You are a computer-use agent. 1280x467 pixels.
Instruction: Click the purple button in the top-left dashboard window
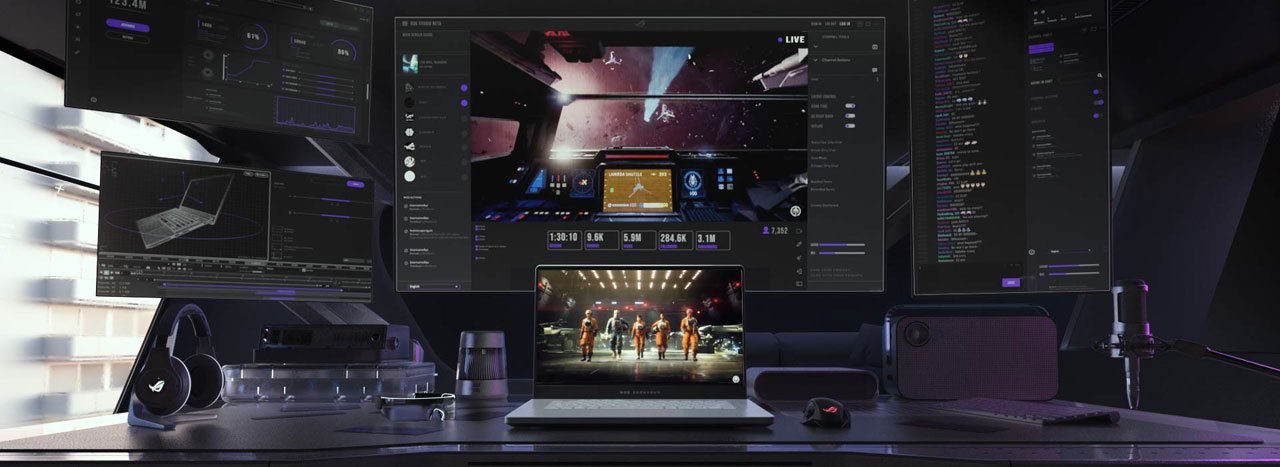[127, 26]
